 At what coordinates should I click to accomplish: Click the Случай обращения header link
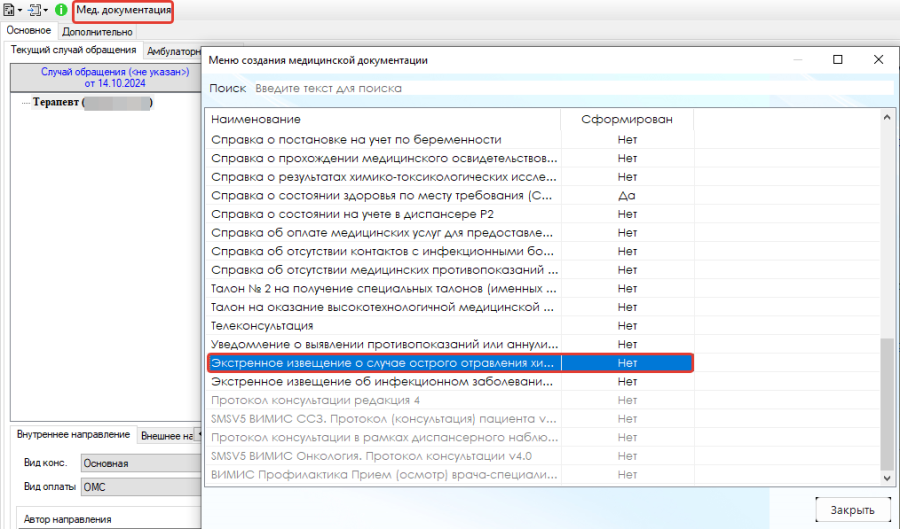point(115,77)
